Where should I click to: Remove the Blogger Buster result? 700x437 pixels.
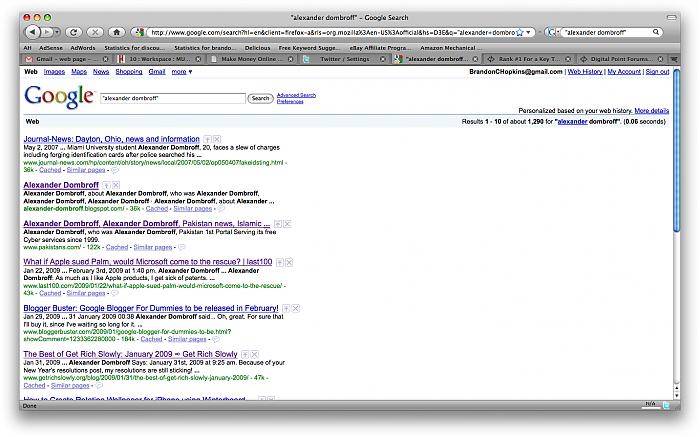tap(296, 308)
